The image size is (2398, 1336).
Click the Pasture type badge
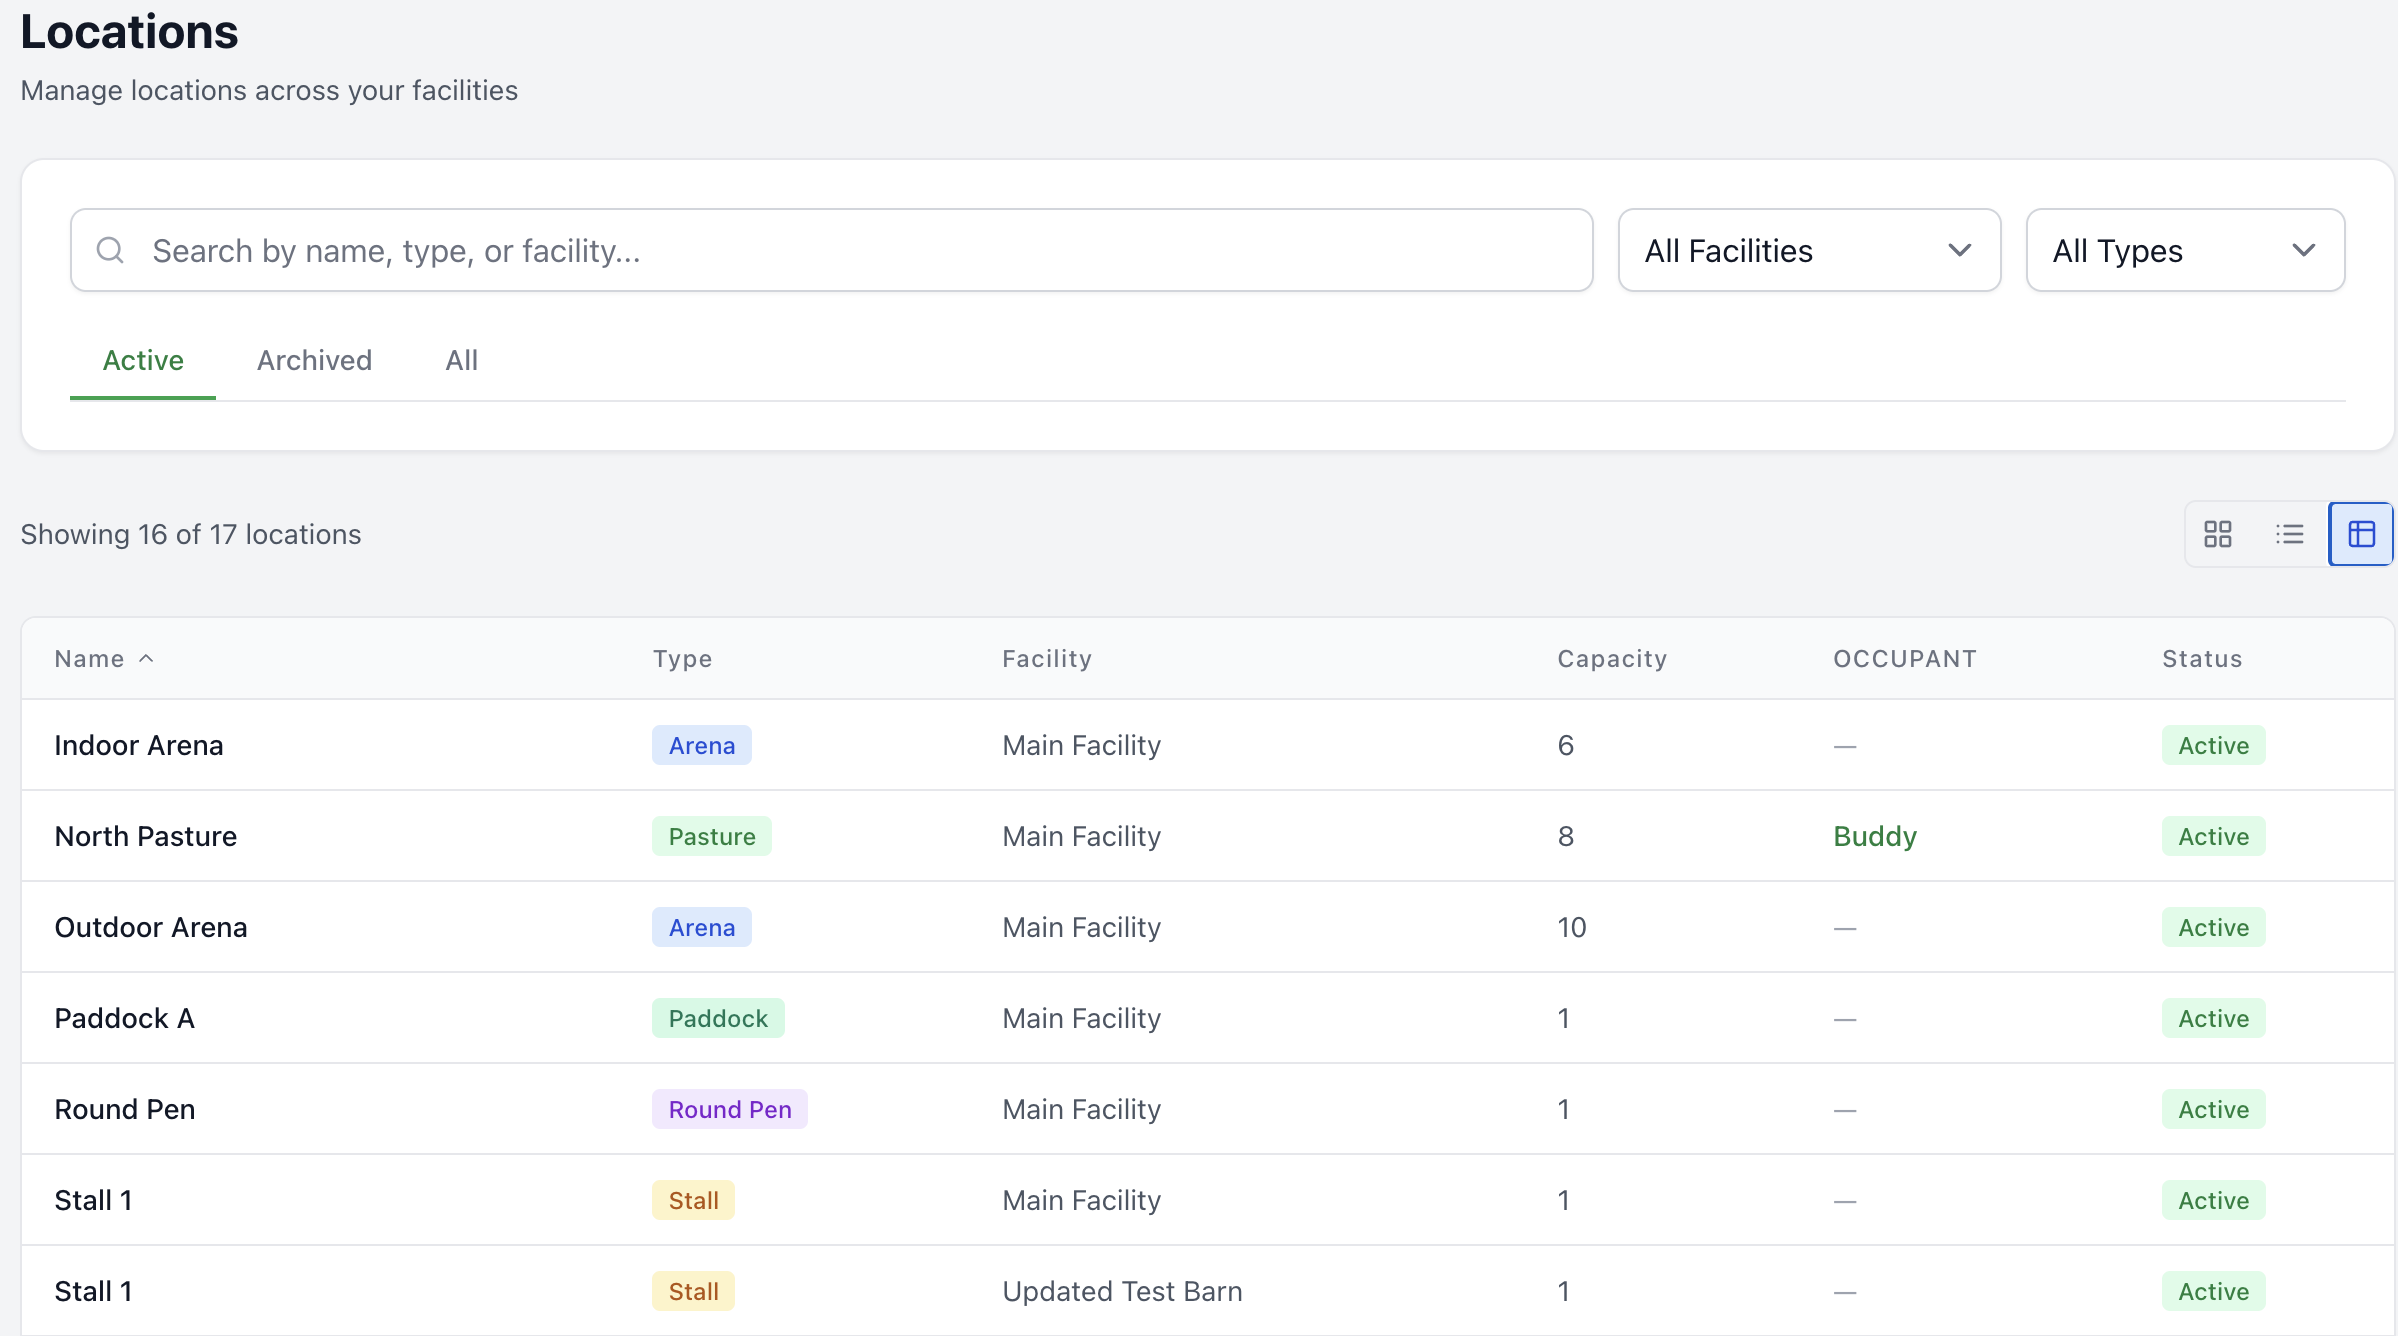pyautogui.click(x=711, y=836)
